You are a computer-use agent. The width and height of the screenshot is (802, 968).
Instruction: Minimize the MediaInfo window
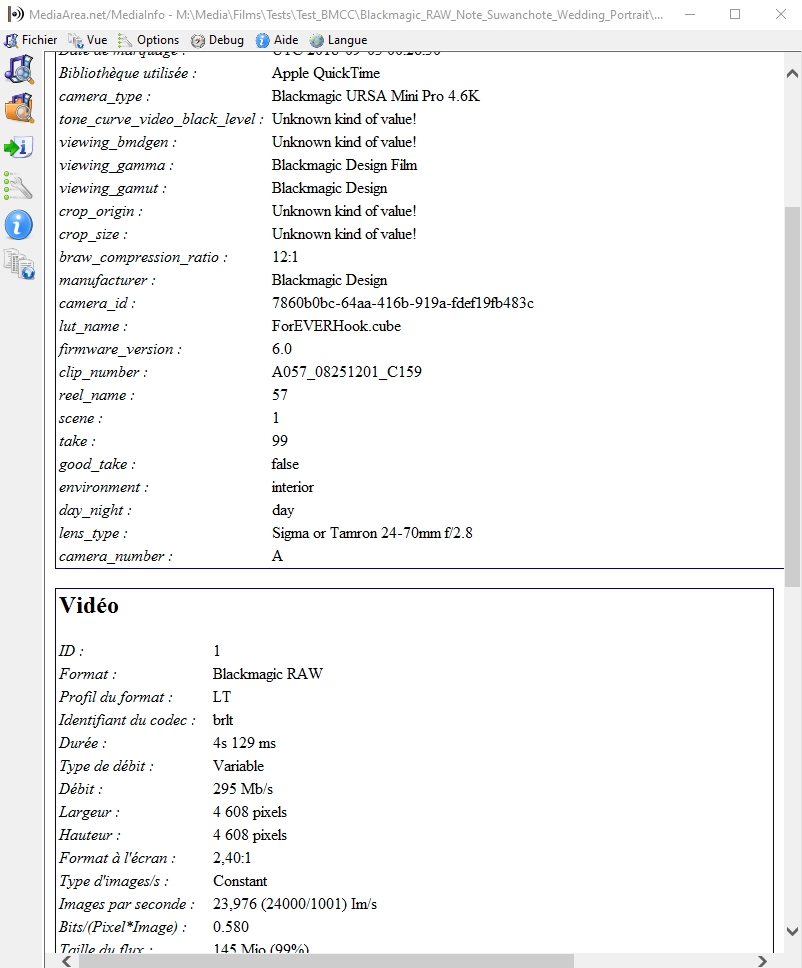click(x=690, y=14)
